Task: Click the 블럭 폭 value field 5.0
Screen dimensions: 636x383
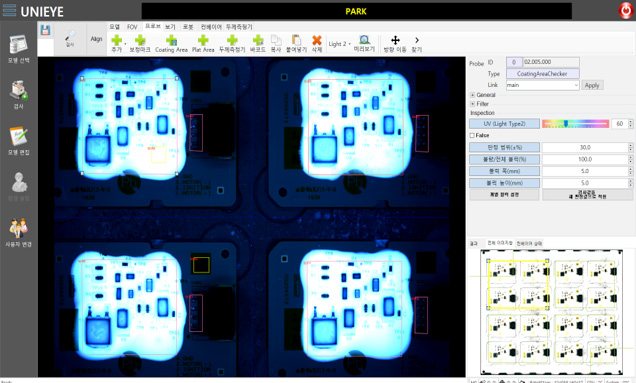Action: pyautogui.click(x=585, y=171)
